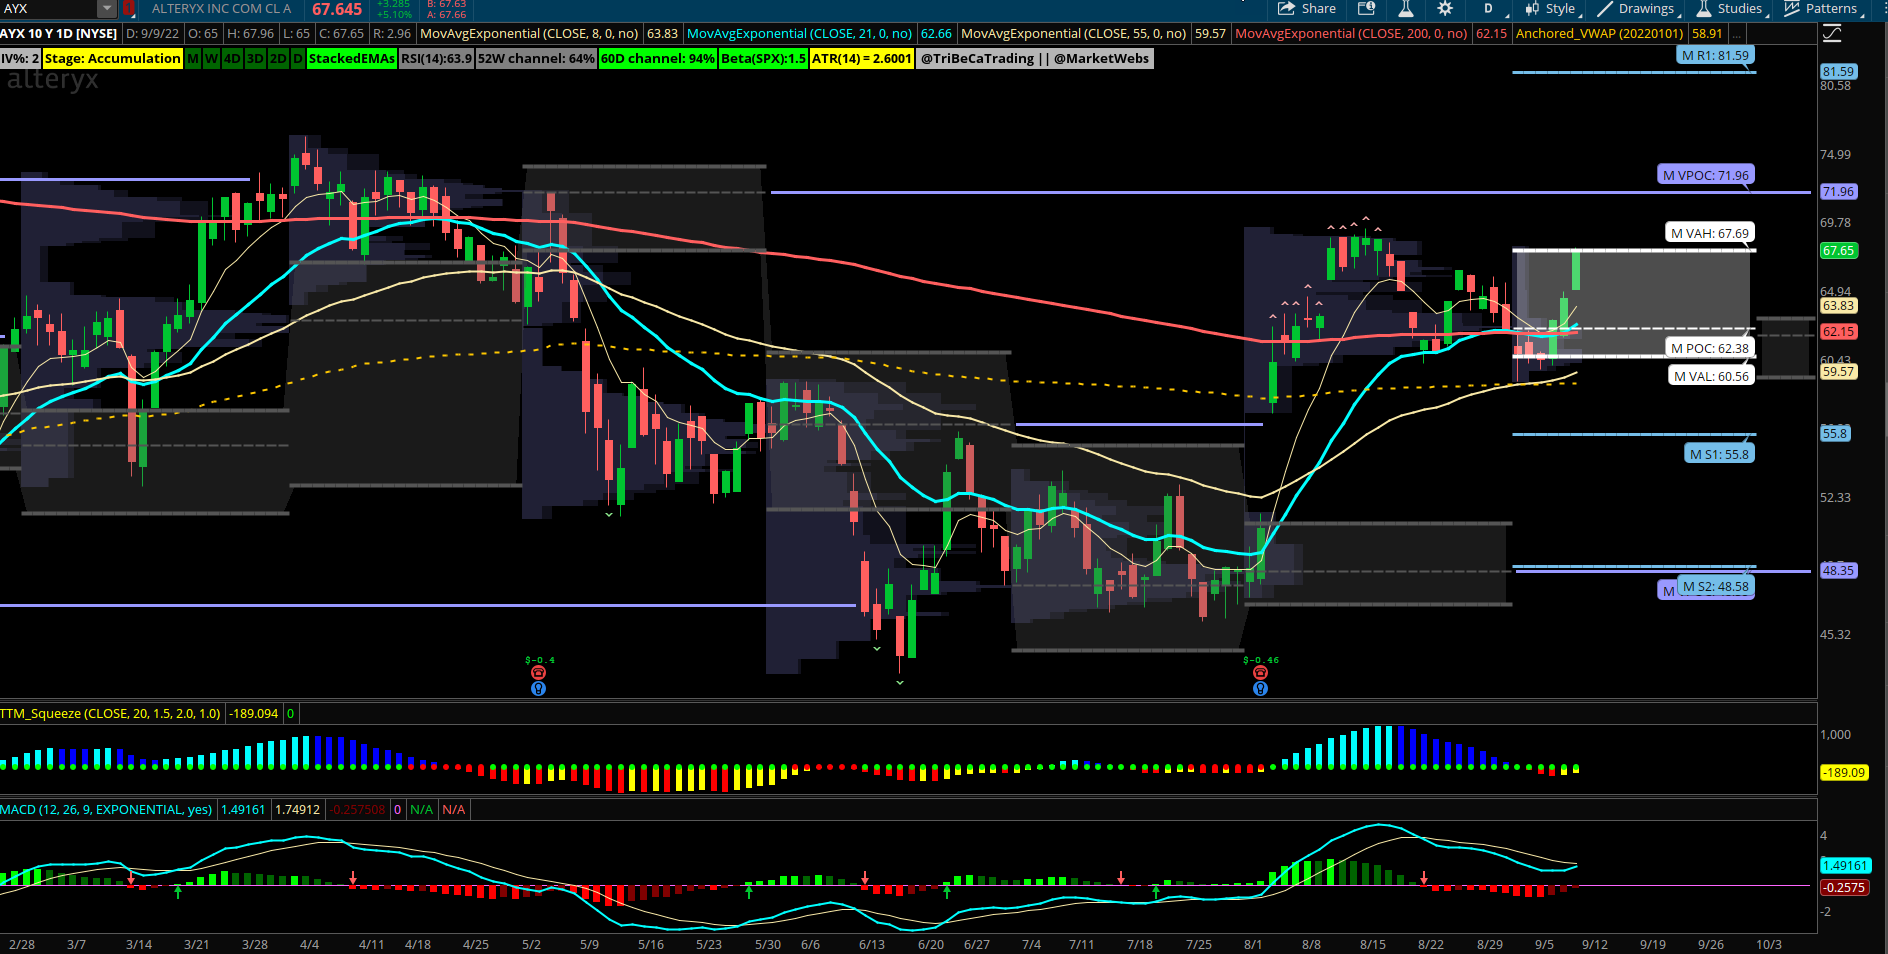
Task: Click the 71.96 price axis tag
Action: tap(1839, 192)
